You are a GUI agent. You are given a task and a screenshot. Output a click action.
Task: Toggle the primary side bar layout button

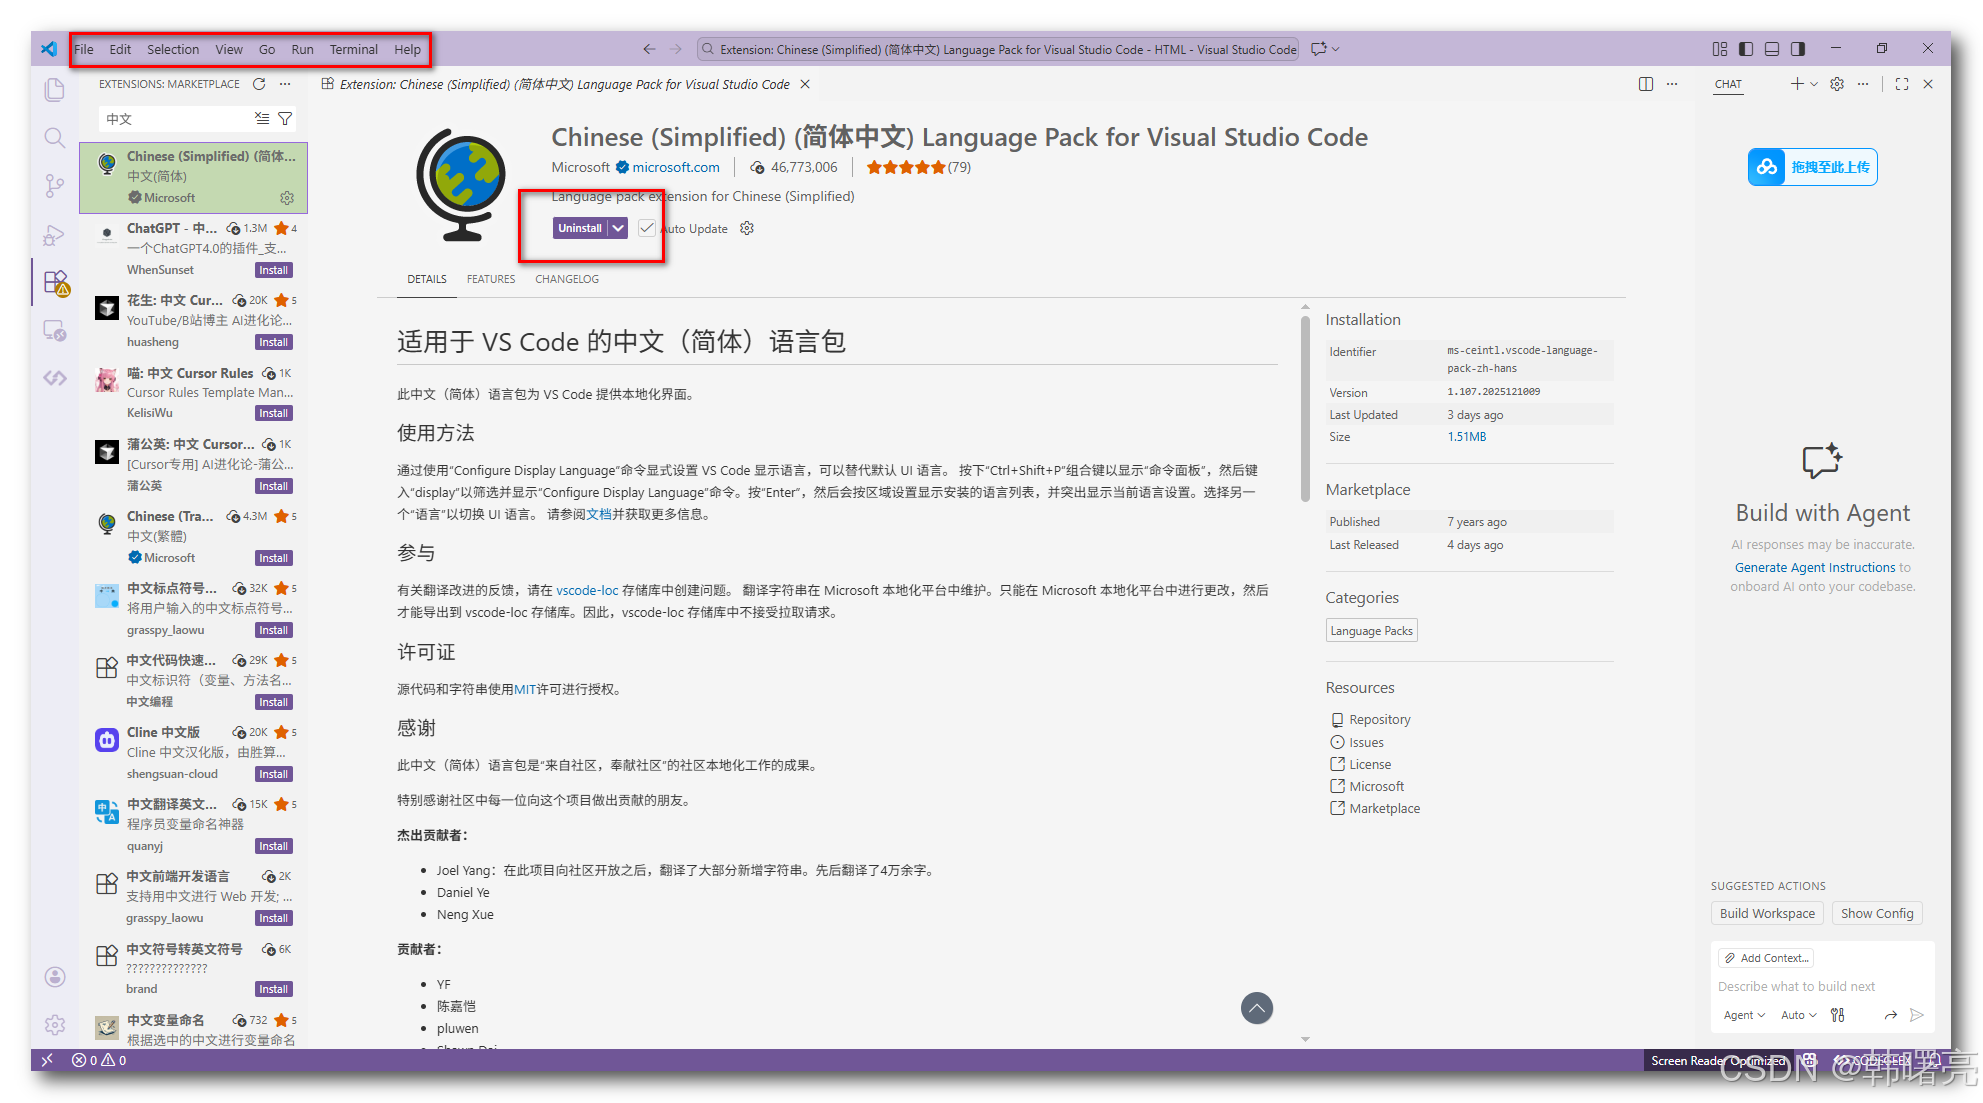(1746, 49)
